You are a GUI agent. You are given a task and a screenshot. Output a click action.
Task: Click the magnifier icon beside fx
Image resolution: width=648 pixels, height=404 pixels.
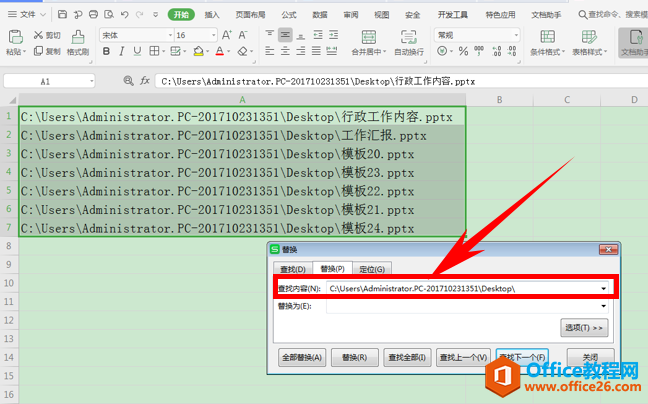[x=129, y=81]
